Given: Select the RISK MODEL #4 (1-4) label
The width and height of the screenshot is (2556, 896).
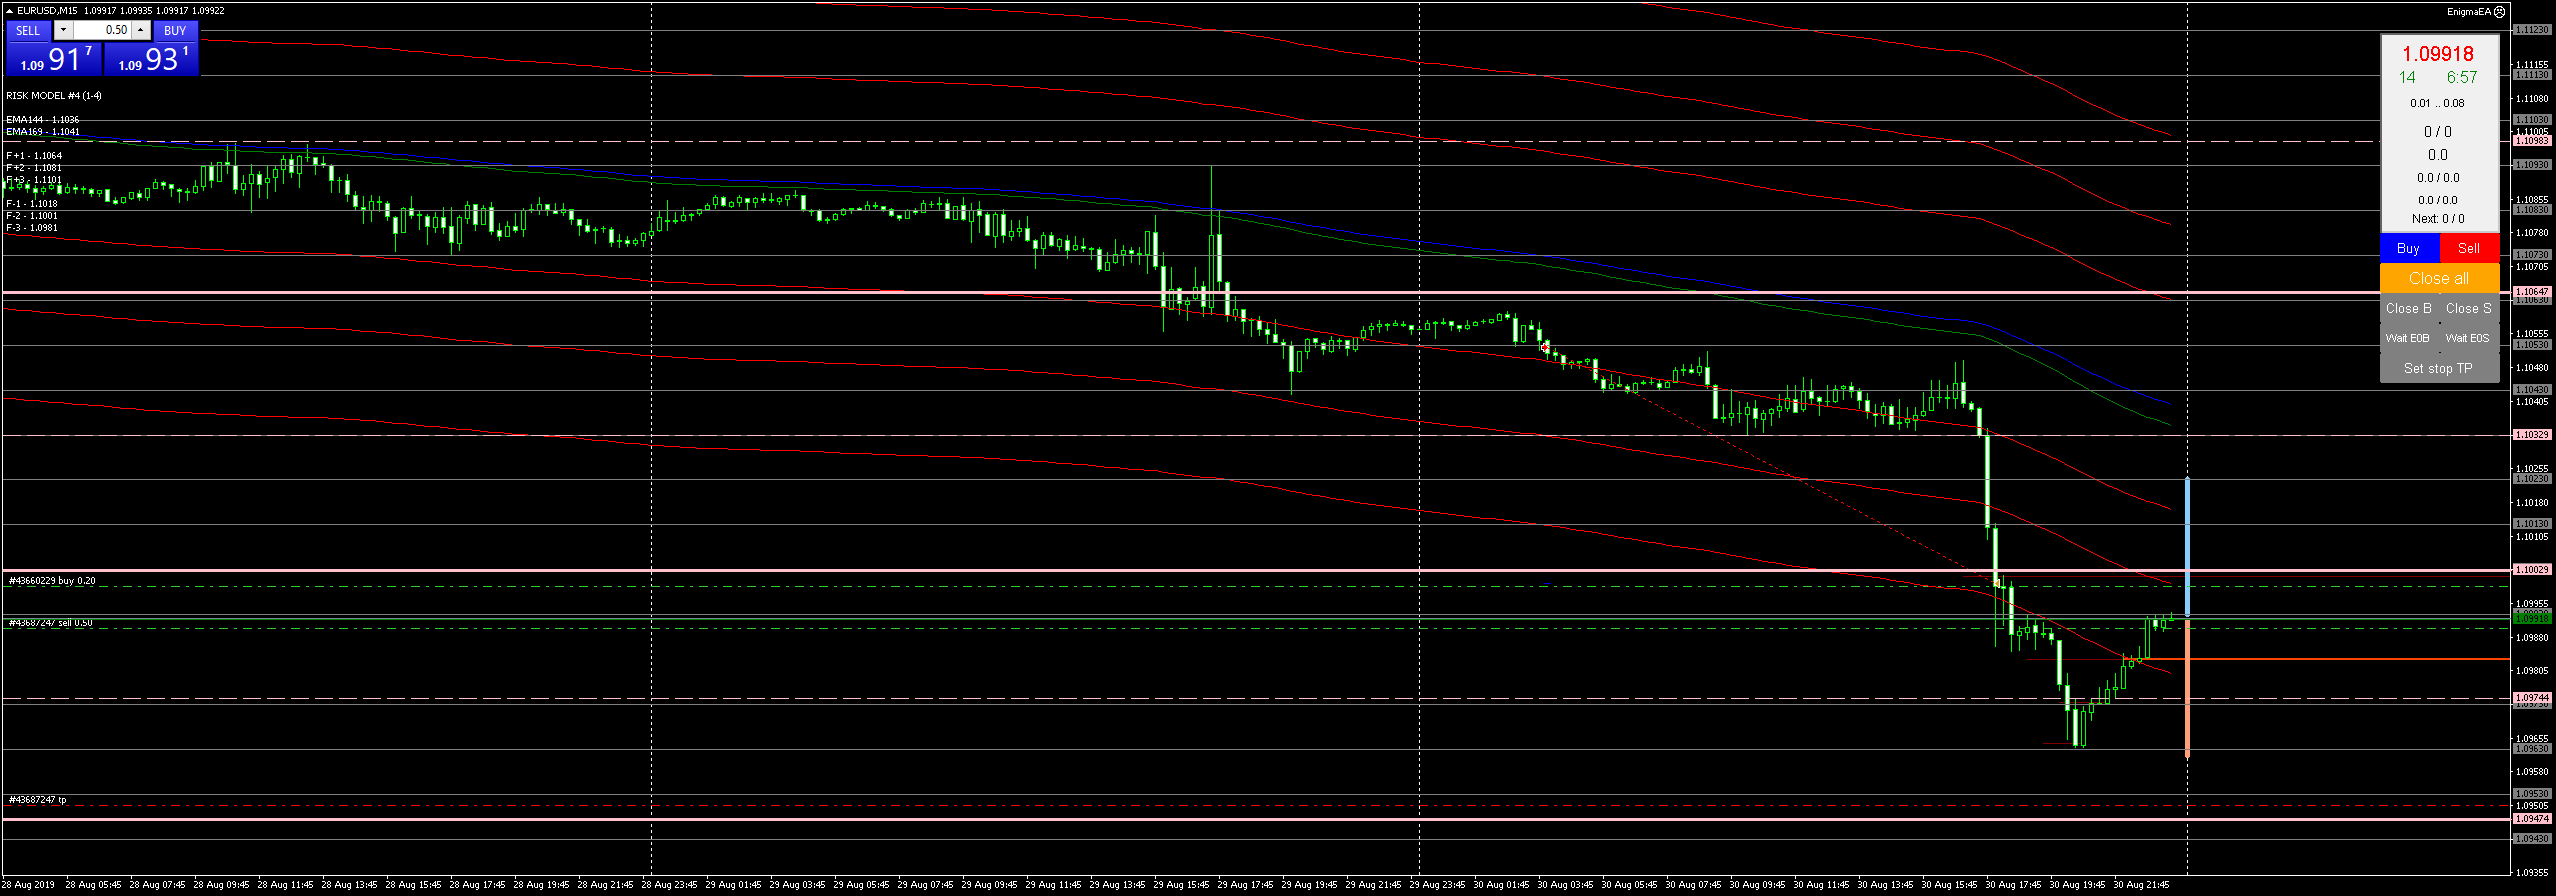Looking at the screenshot, I should click(54, 96).
